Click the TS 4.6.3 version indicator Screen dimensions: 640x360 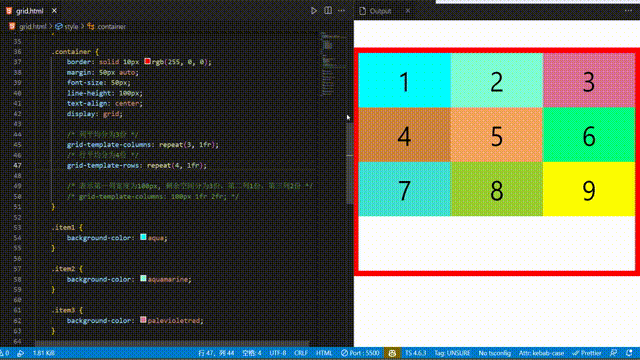click(x=416, y=353)
